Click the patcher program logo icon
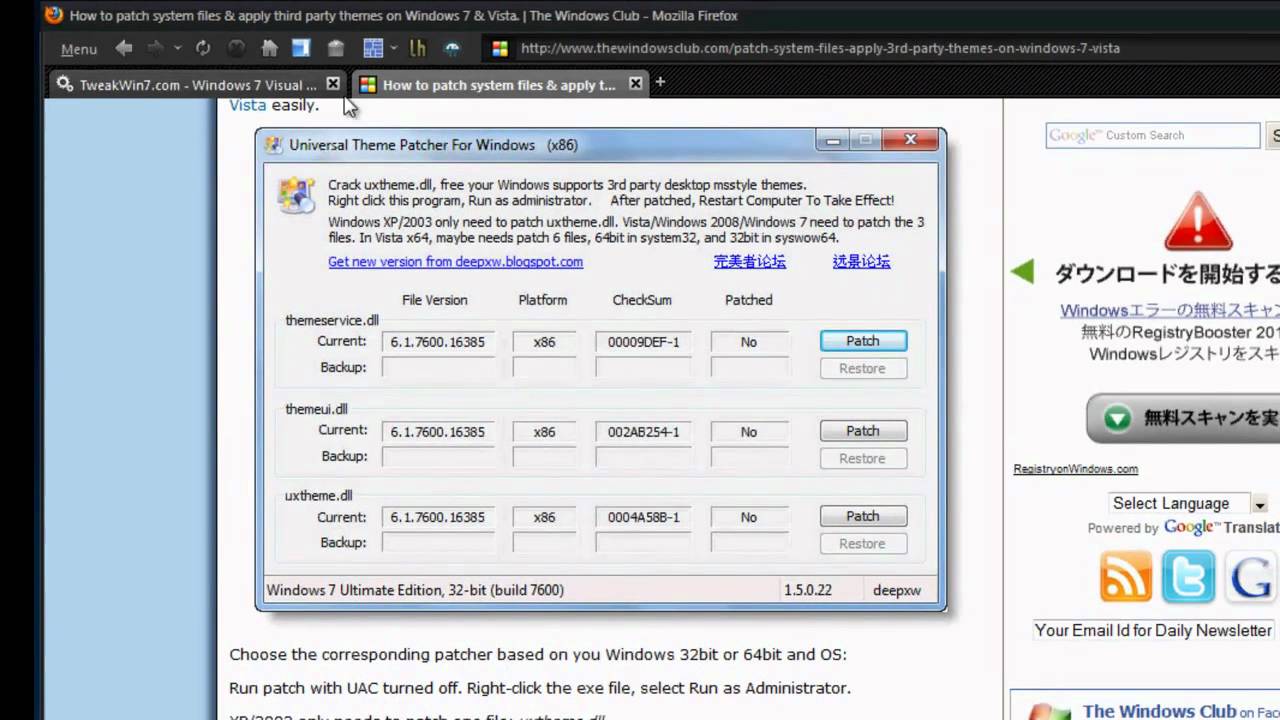The width and height of the screenshot is (1280, 720). click(297, 195)
